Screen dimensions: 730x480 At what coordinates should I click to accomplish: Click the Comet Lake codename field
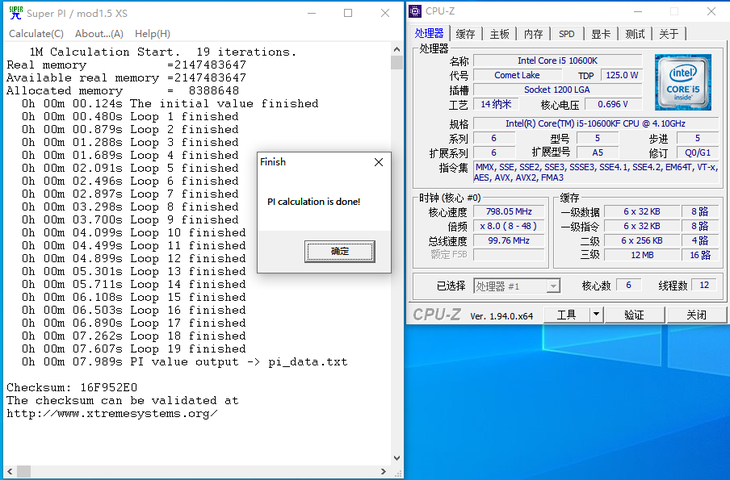coord(517,75)
